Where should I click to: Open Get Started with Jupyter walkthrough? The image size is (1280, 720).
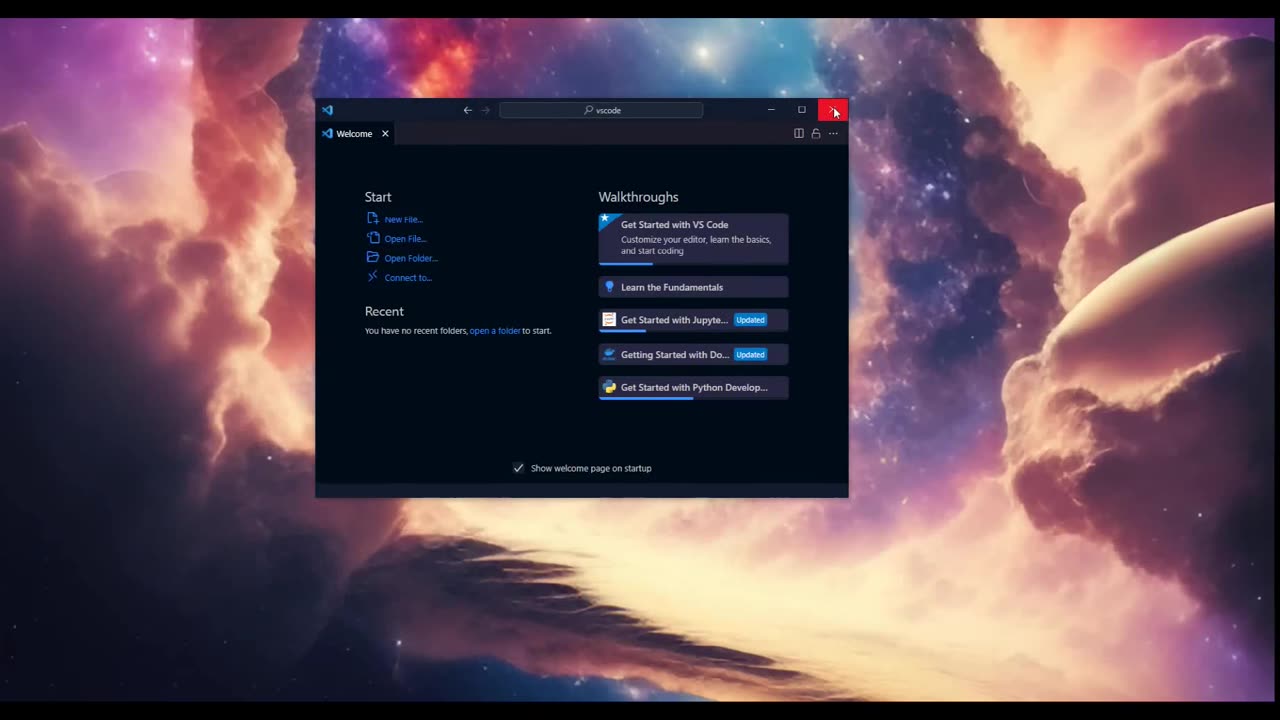693,320
